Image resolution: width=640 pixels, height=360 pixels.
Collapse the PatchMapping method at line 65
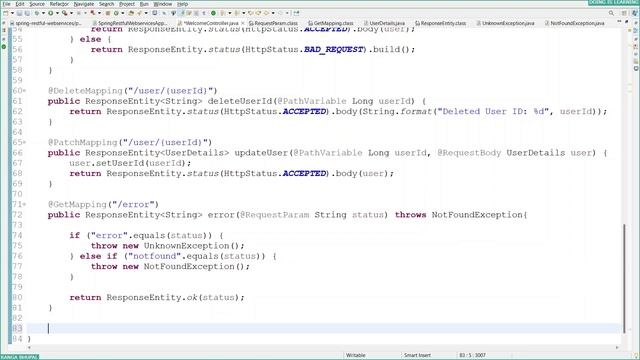[x=24, y=142]
